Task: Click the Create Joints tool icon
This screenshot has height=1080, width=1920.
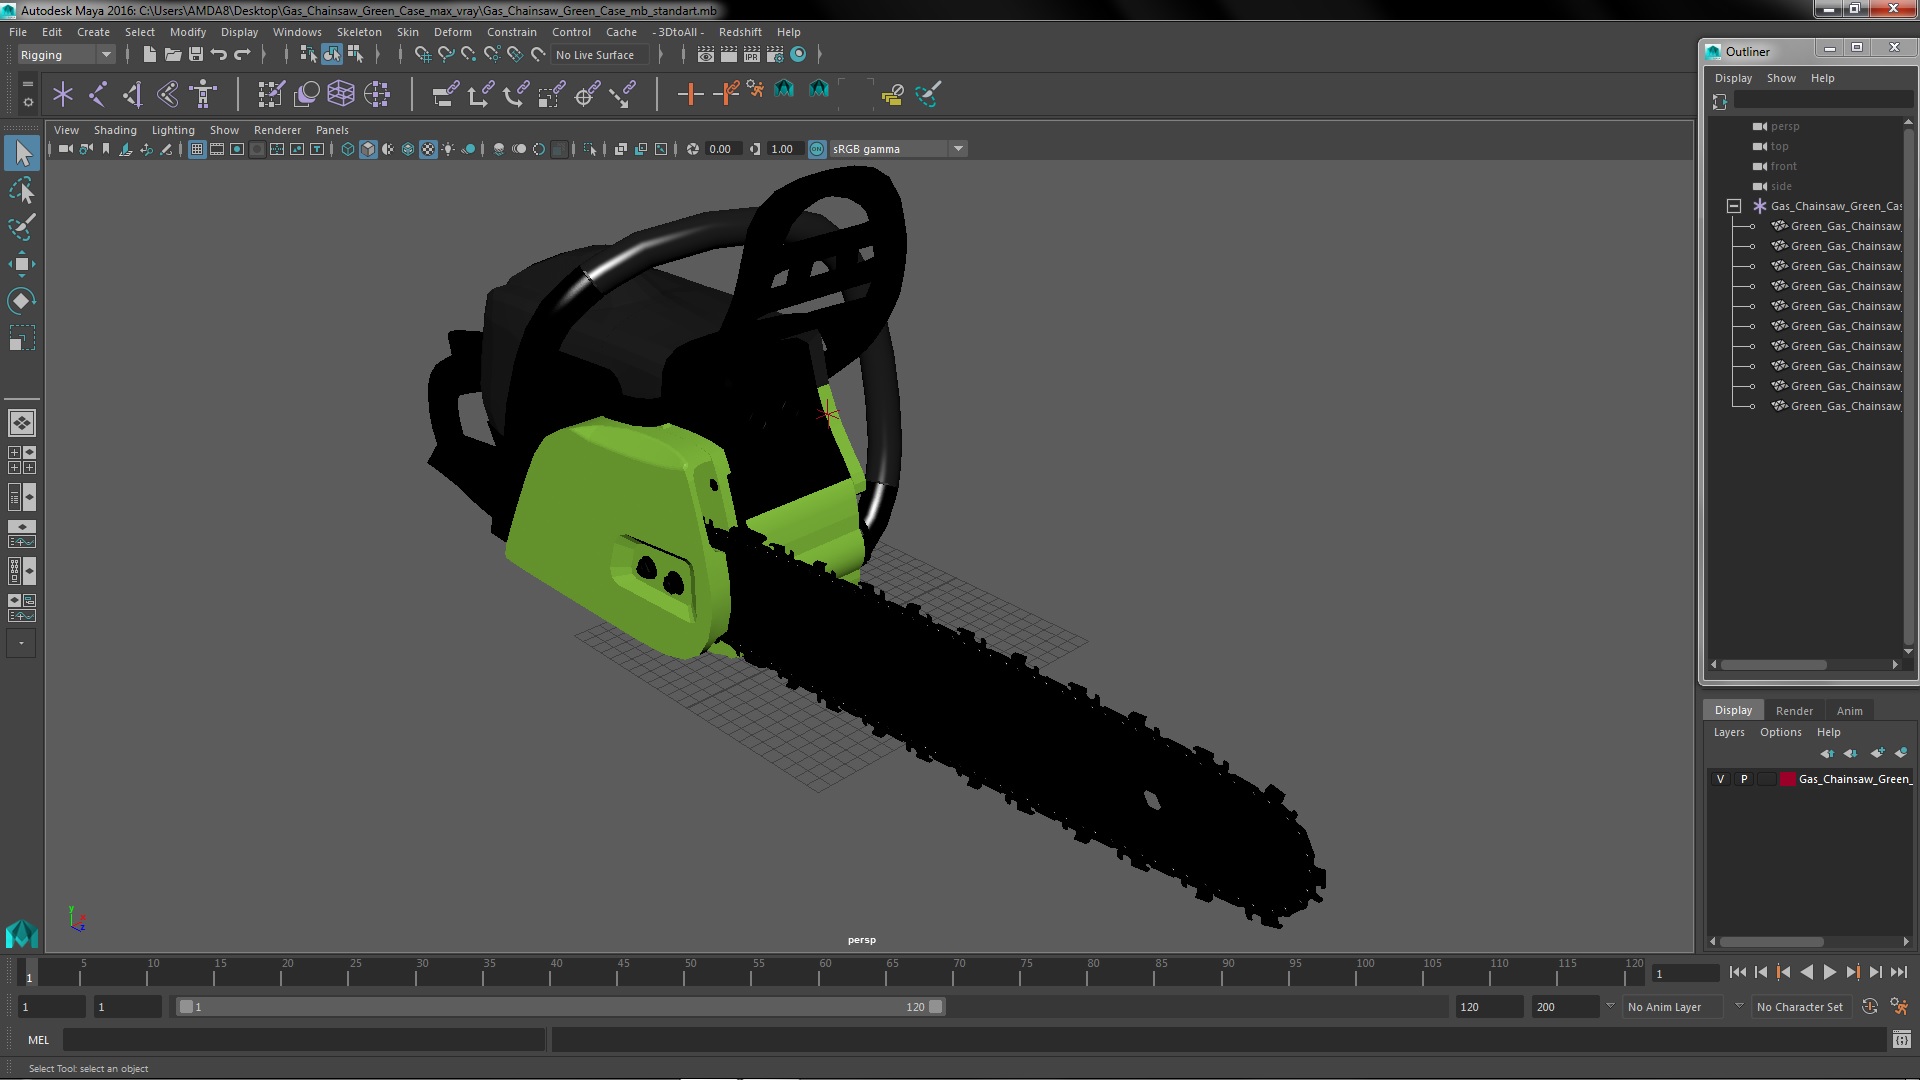Action: [98, 94]
